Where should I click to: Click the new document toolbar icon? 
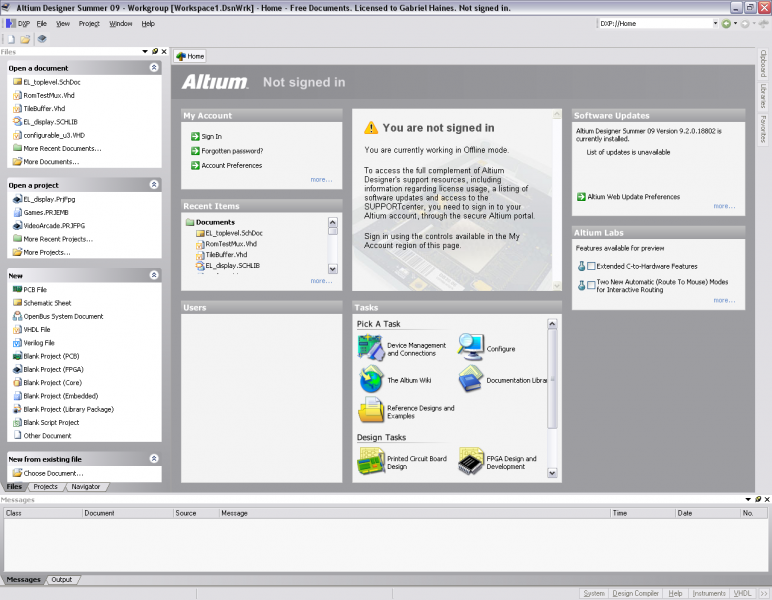coord(11,39)
